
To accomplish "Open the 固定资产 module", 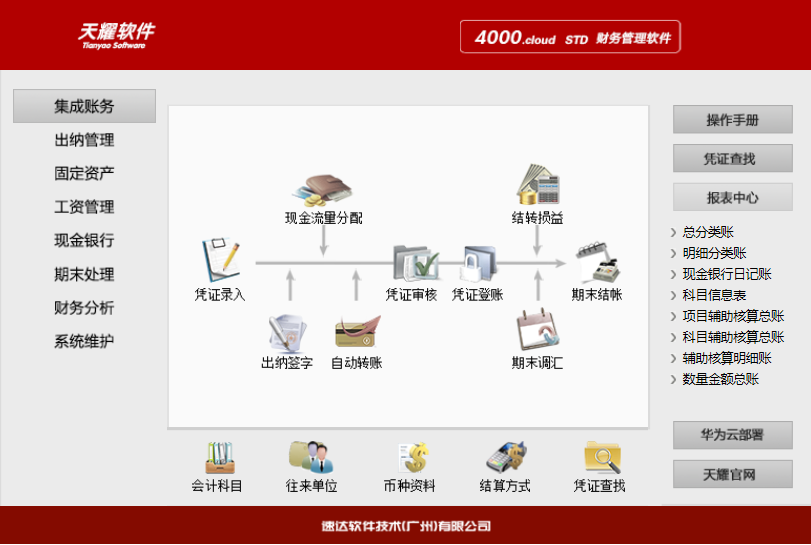I will pos(84,173).
